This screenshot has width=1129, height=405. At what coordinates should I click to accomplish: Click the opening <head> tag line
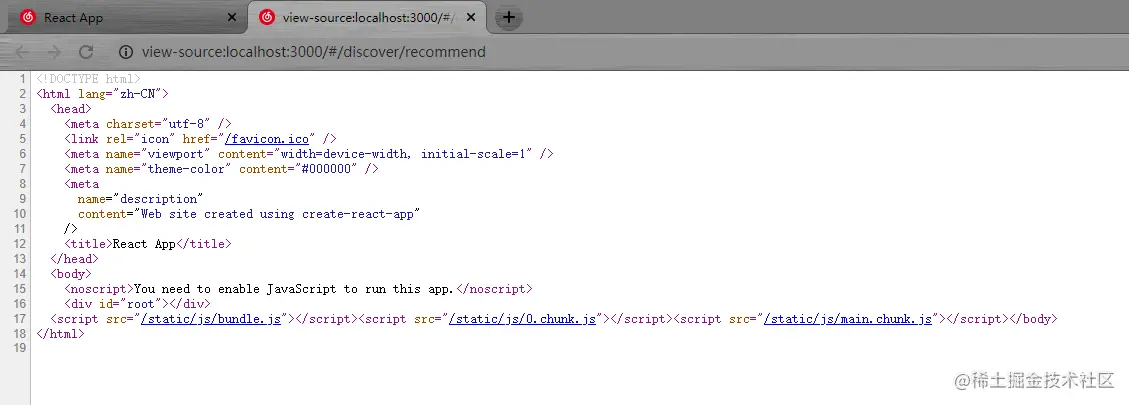coord(71,109)
